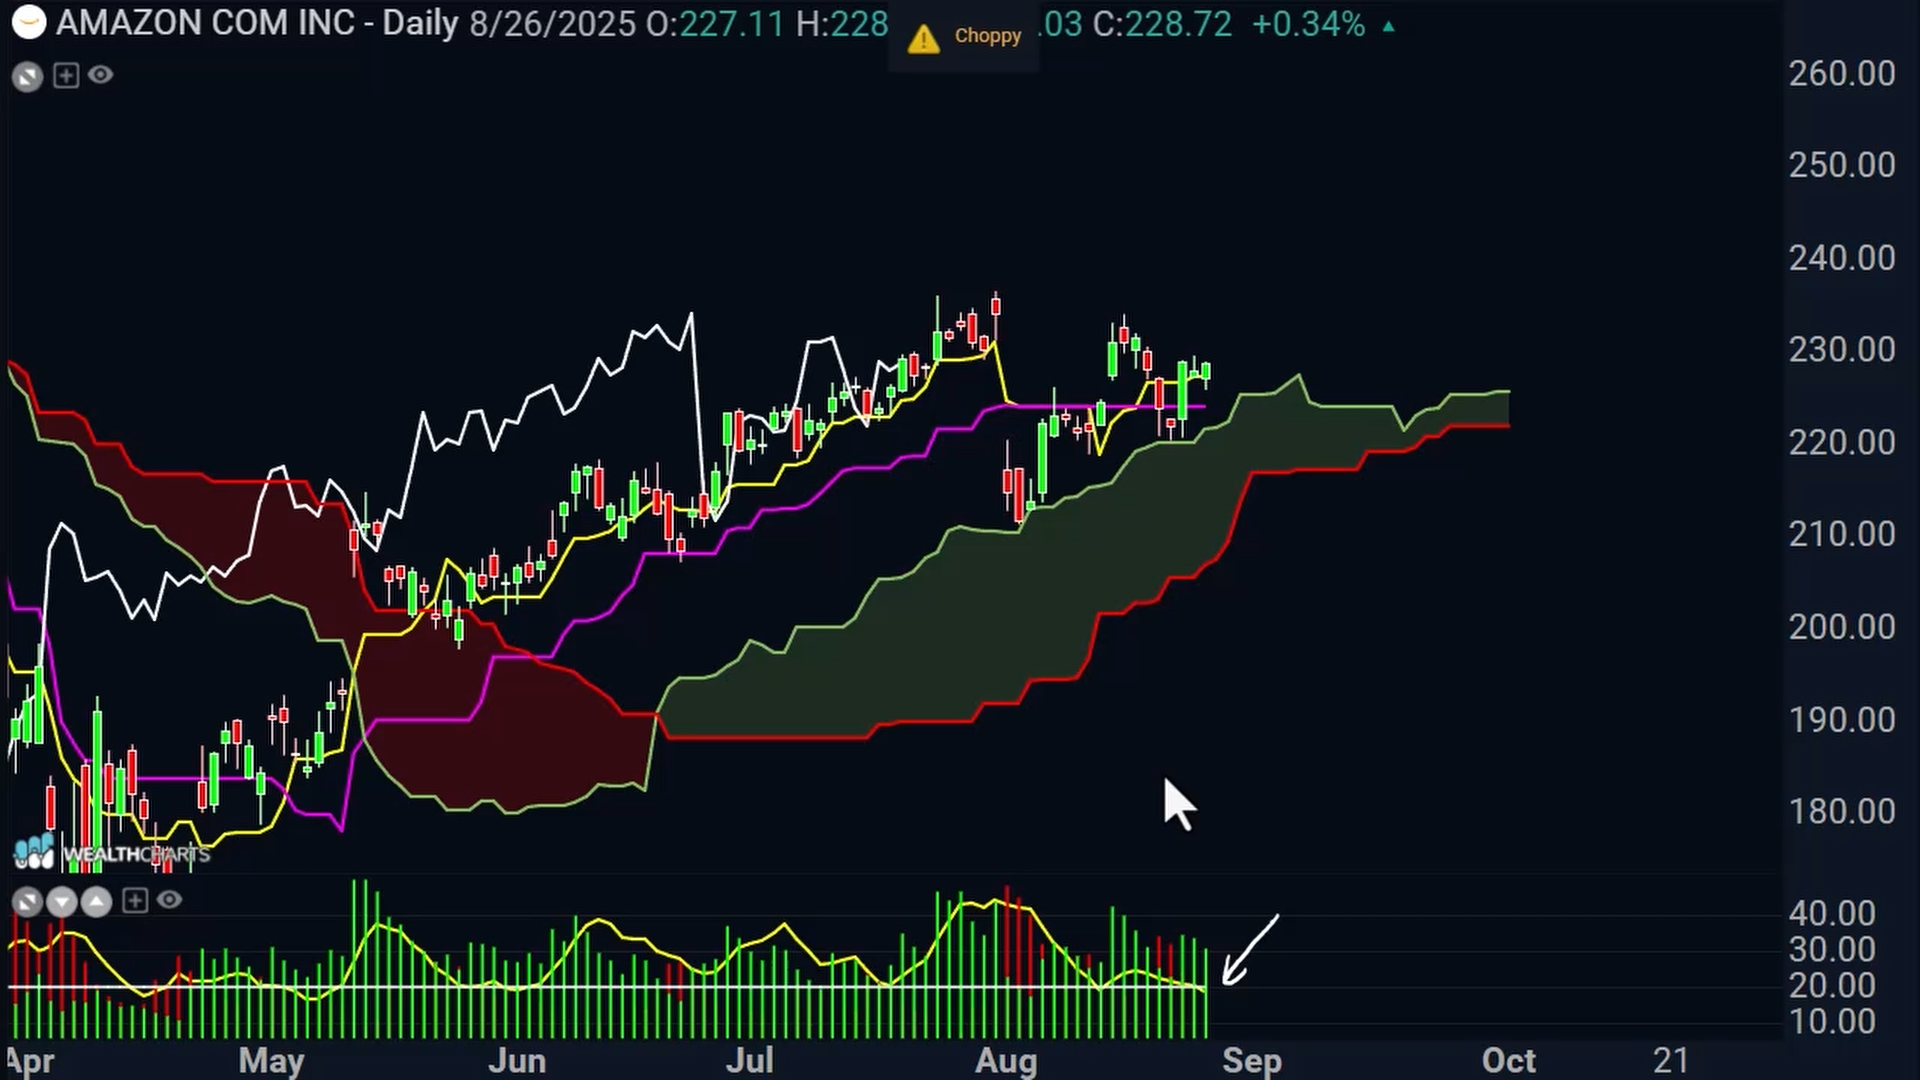Image resolution: width=1920 pixels, height=1080 pixels.
Task: Click the AMAZON COM INC - Daily title
Action: (x=257, y=23)
